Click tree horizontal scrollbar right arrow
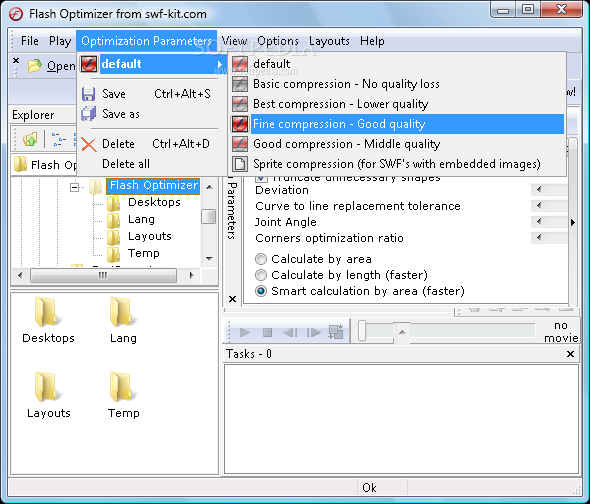The height and width of the screenshot is (504, 590). click(x=192, y=276)
